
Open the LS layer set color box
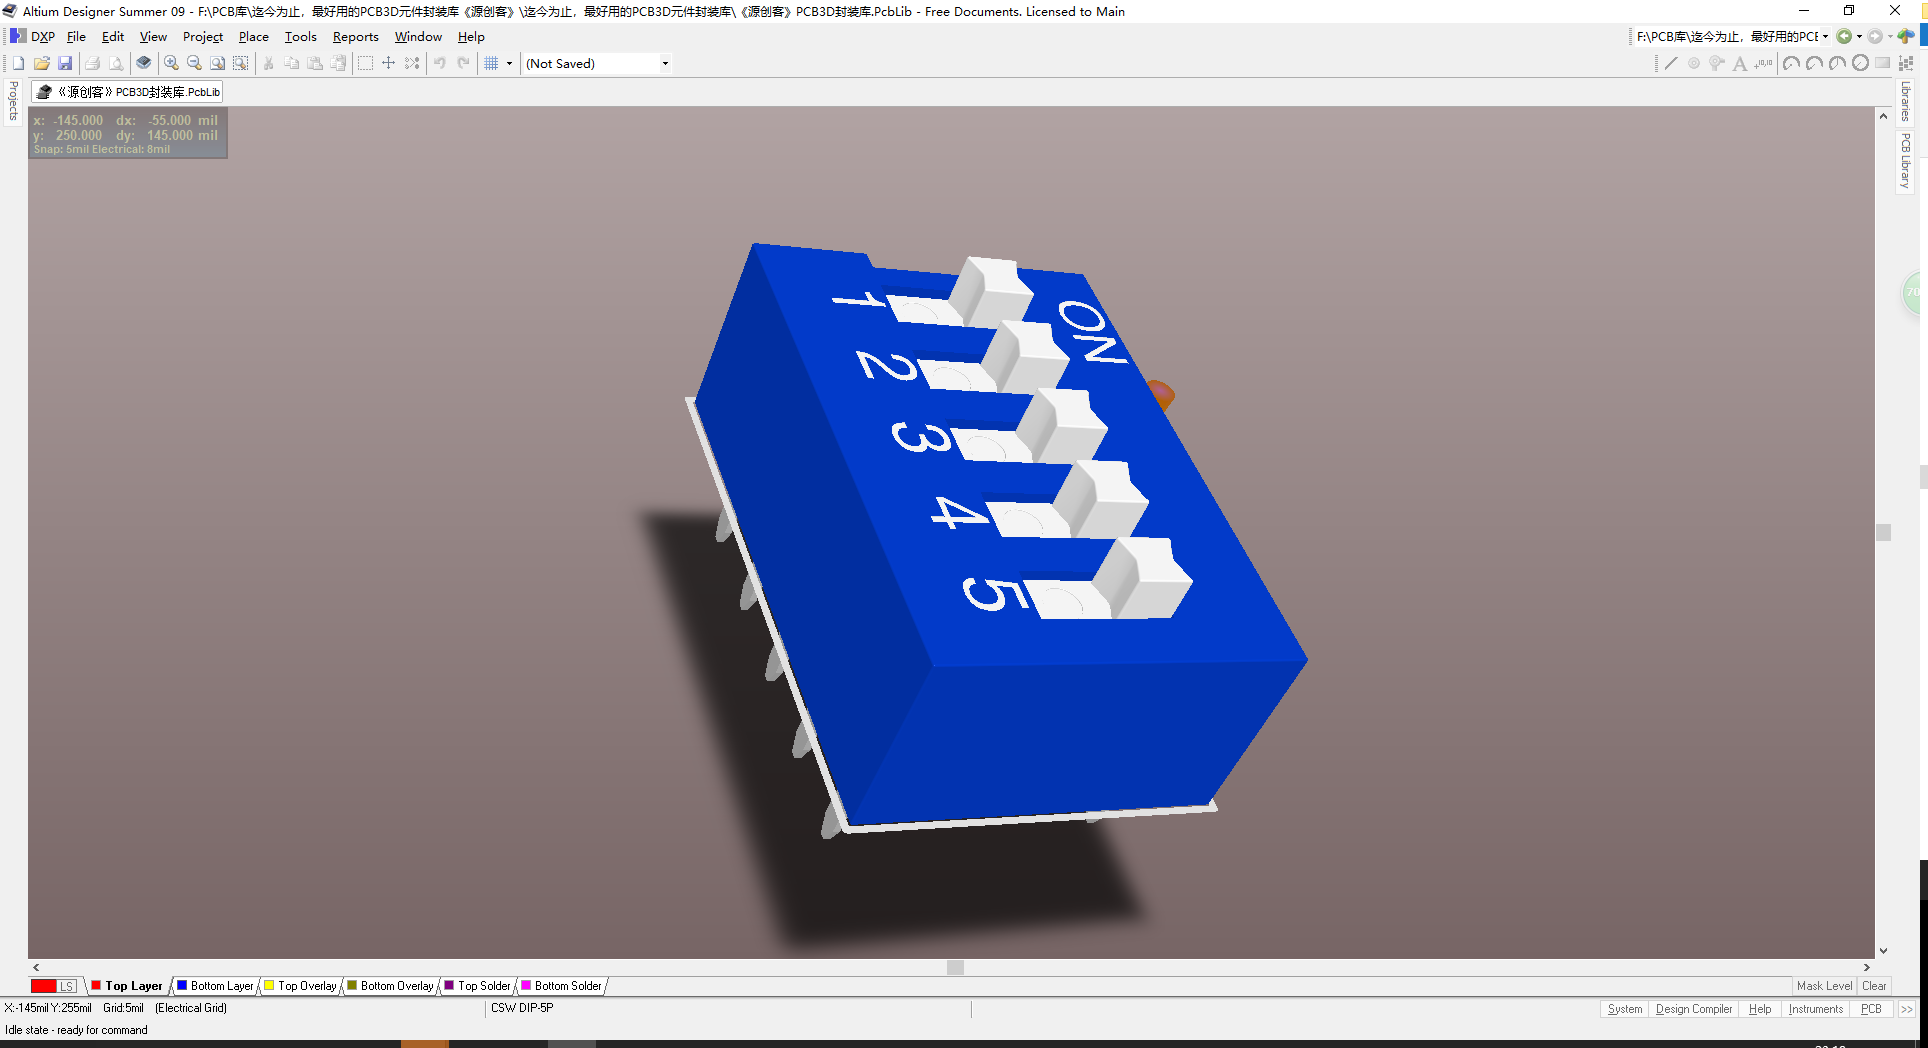54,986
